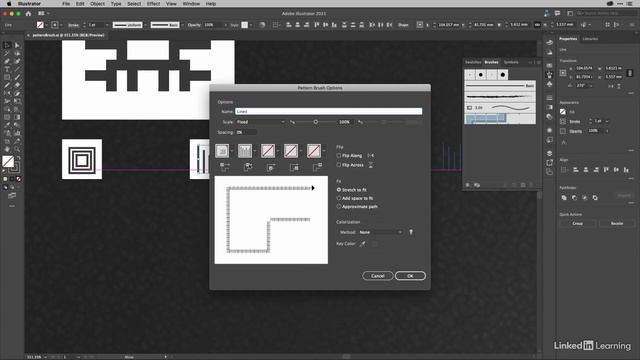Viewport: 640px width, 360px height.
Task: Select the Type tool
Action: [x=7, y=69]
